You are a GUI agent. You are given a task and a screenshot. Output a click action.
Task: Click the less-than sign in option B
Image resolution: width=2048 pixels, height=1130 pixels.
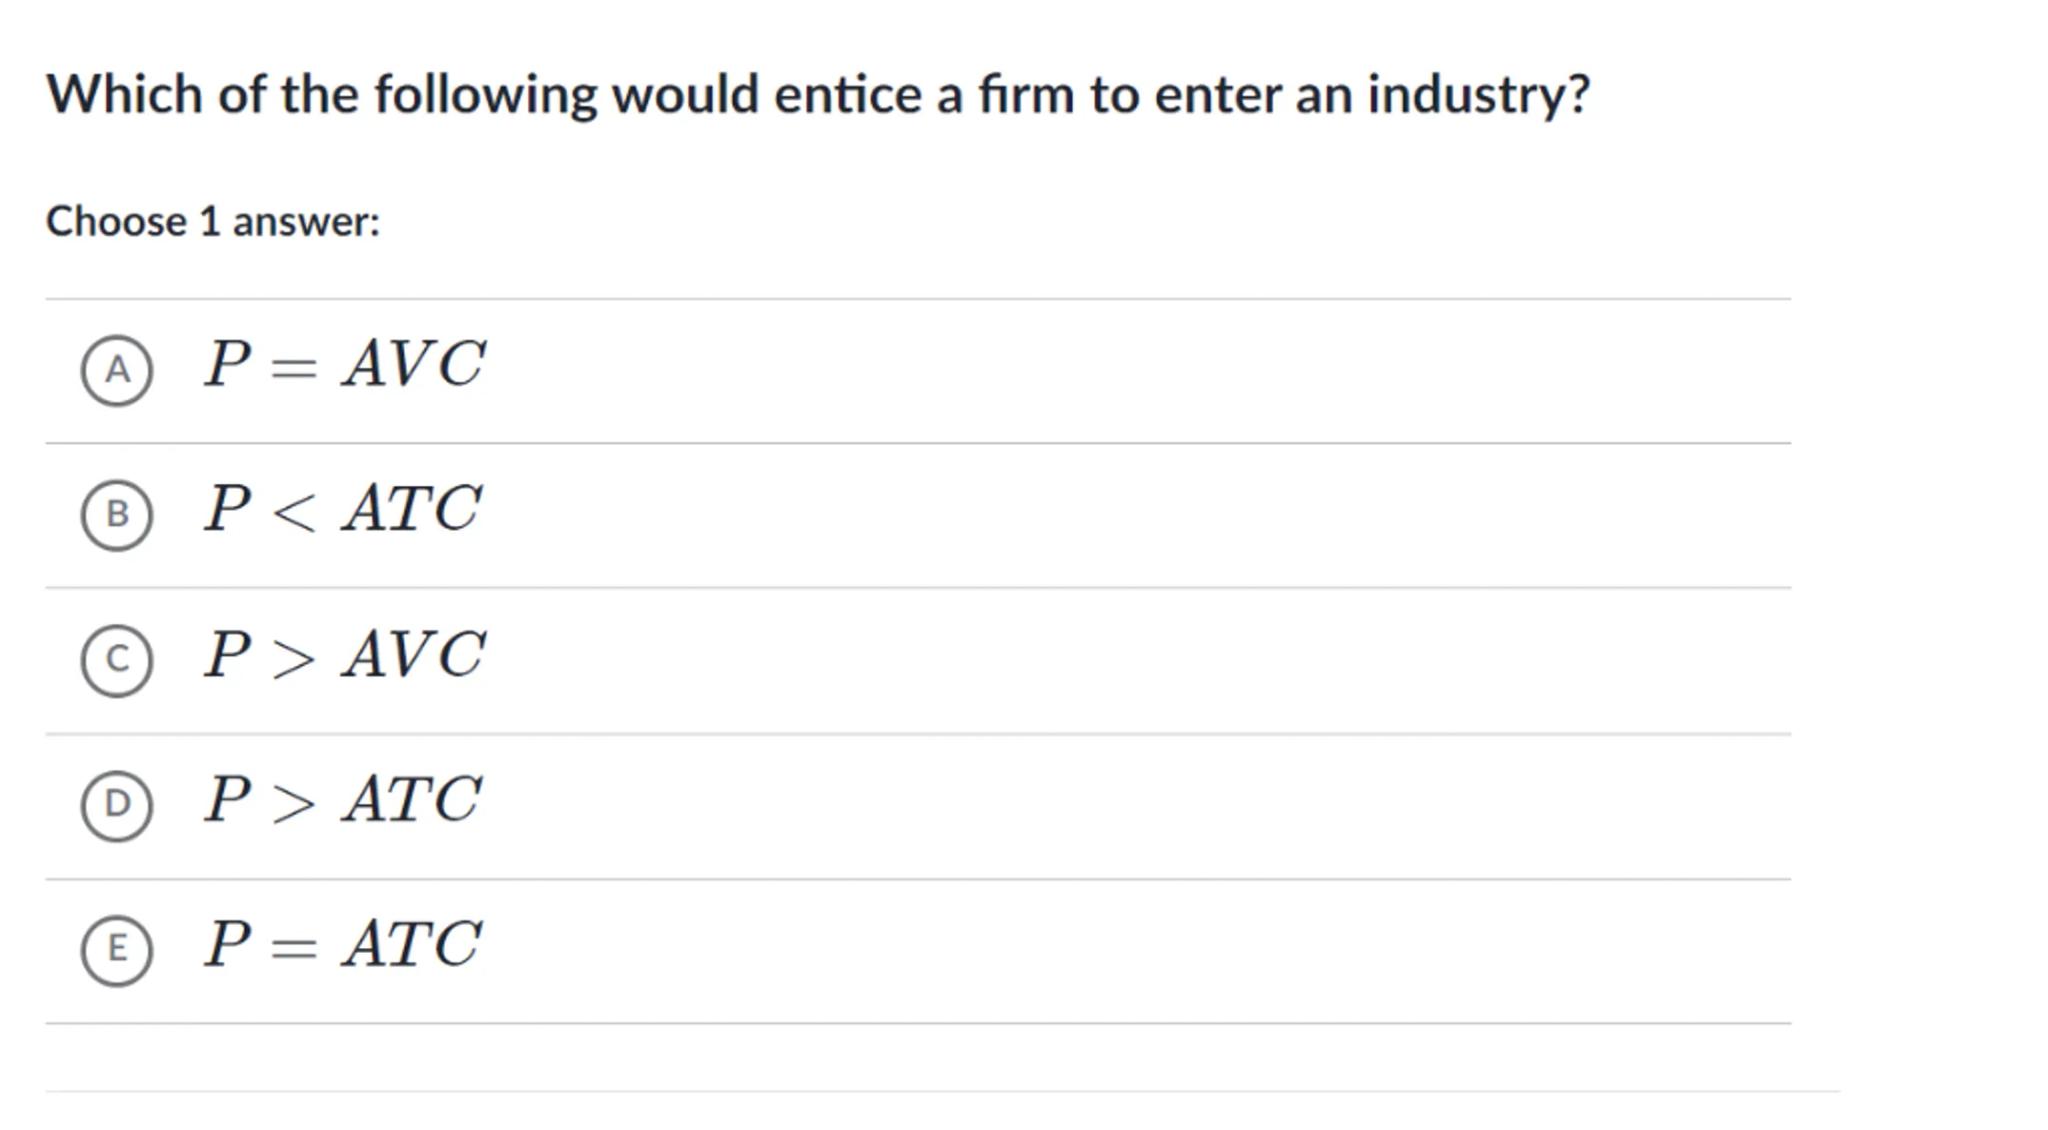point(294,513)
